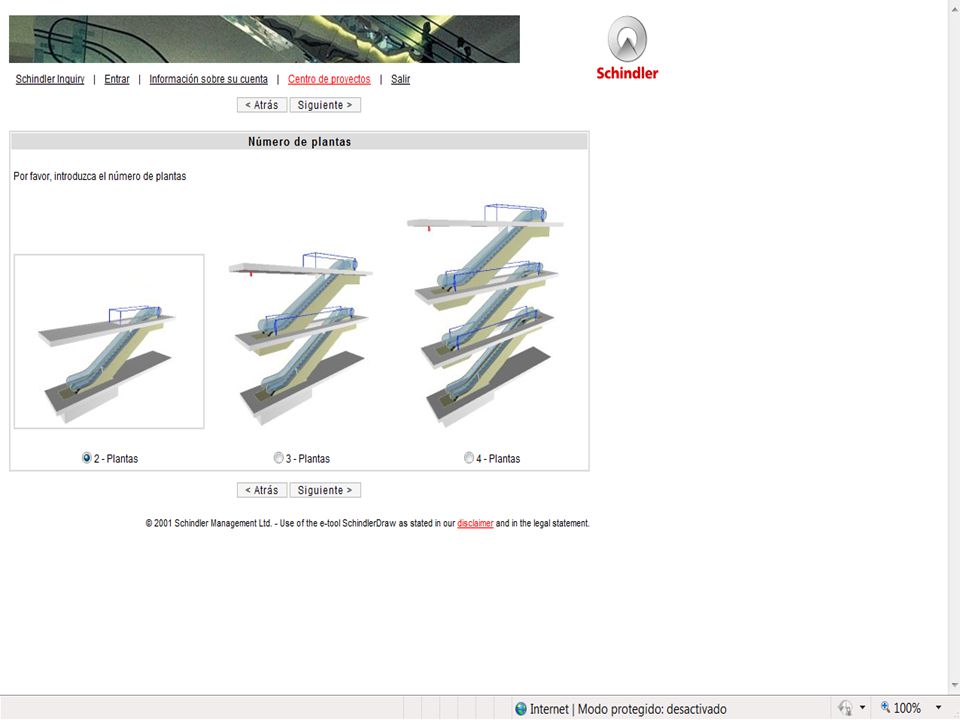Open the Entrar menu link

coord(117,79)
